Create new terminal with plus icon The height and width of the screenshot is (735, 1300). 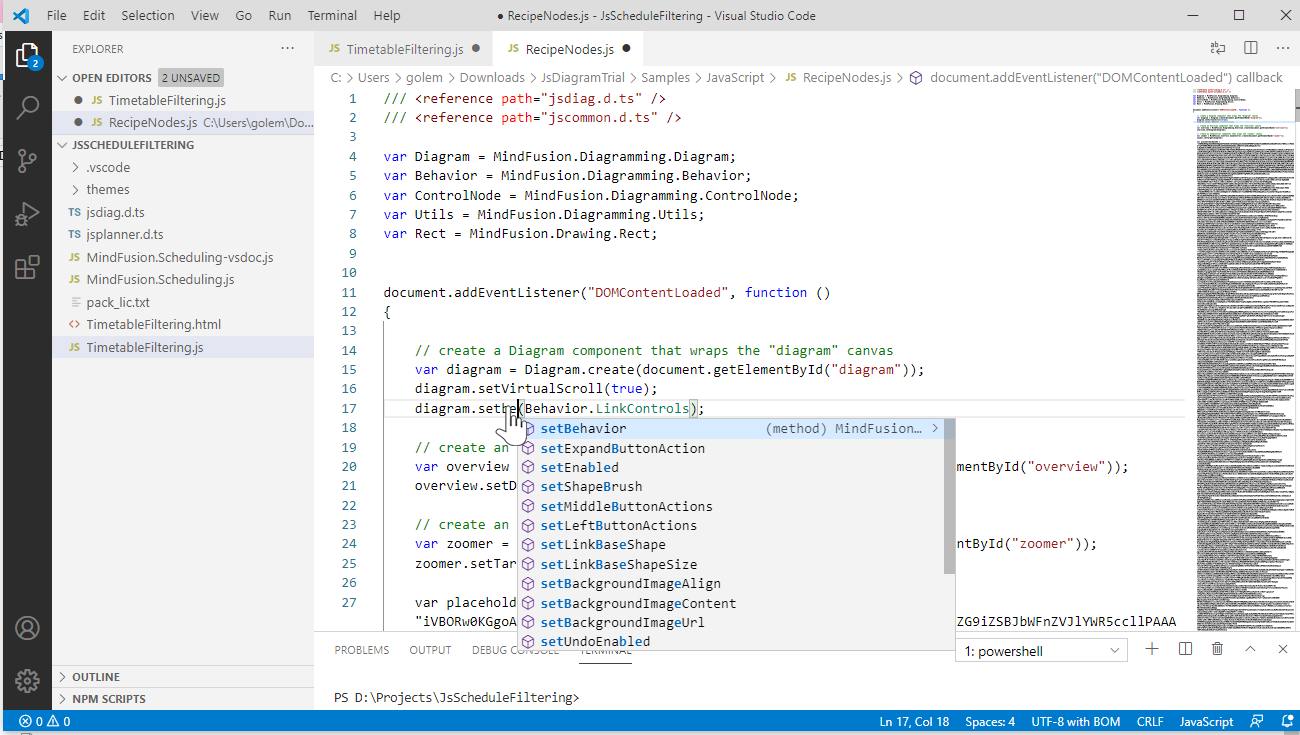pos(1152,650)
